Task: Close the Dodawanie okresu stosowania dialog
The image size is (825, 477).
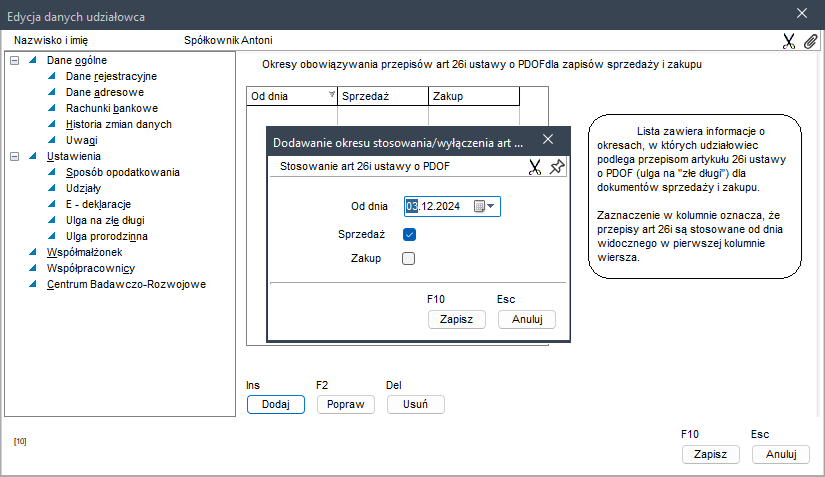Action: pyautogui.click(x=547, y=140)
